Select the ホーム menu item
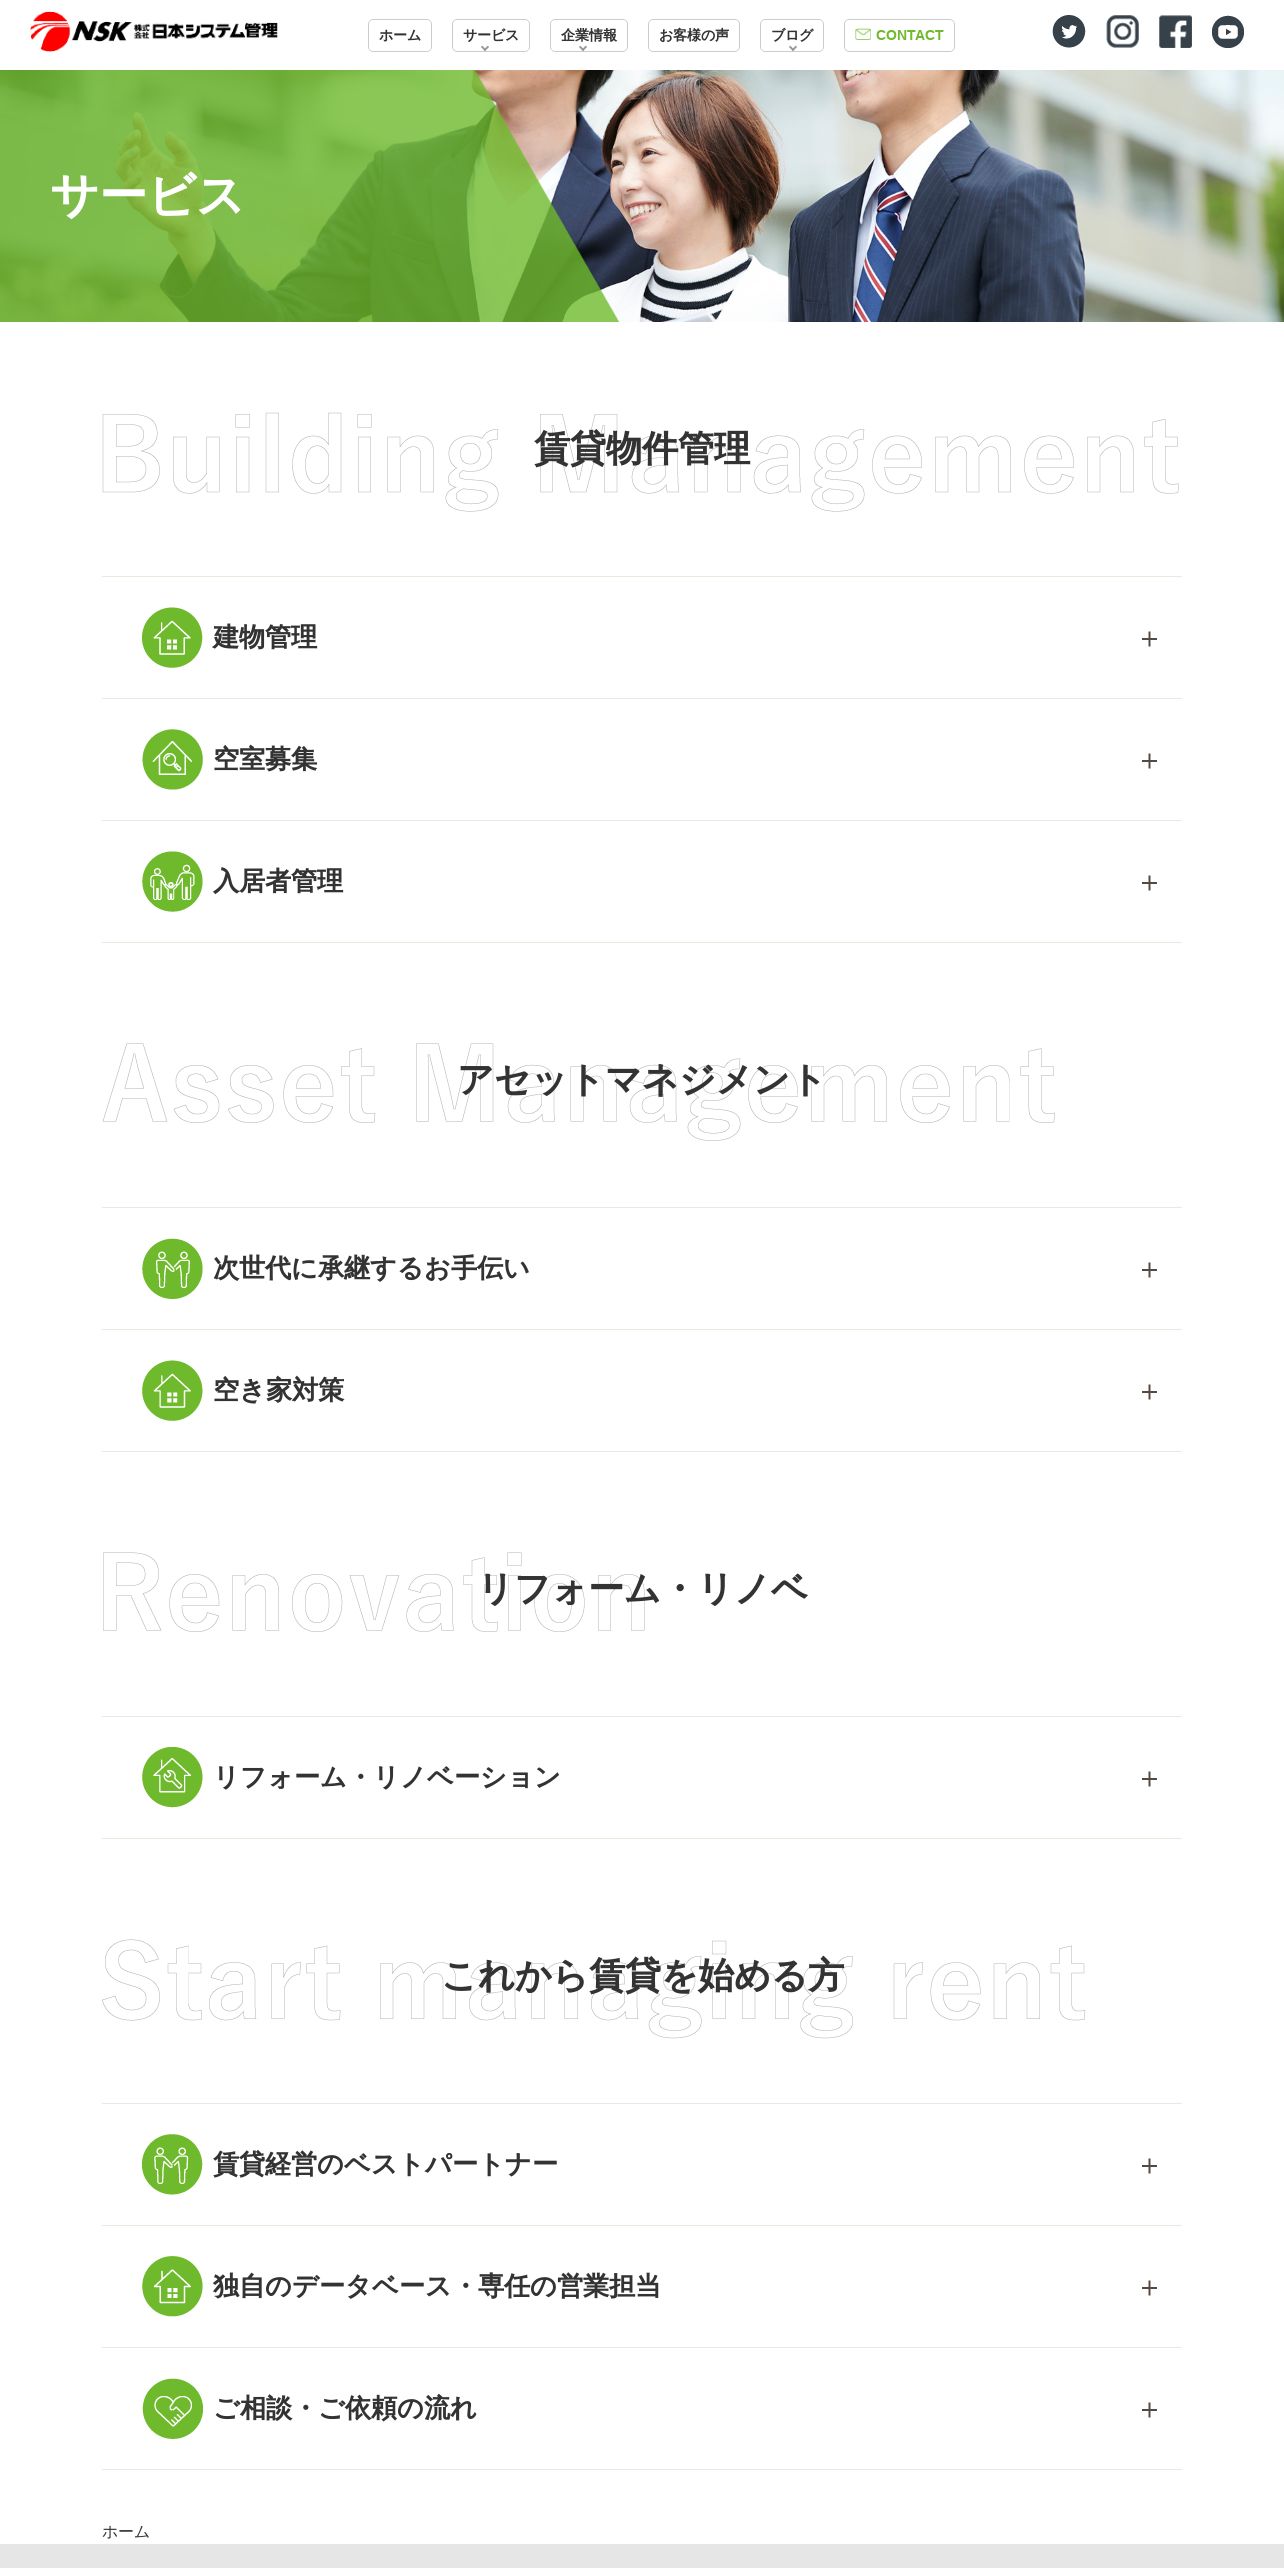The height and width of the screenshot is (2568, 1284). (400, 35)
